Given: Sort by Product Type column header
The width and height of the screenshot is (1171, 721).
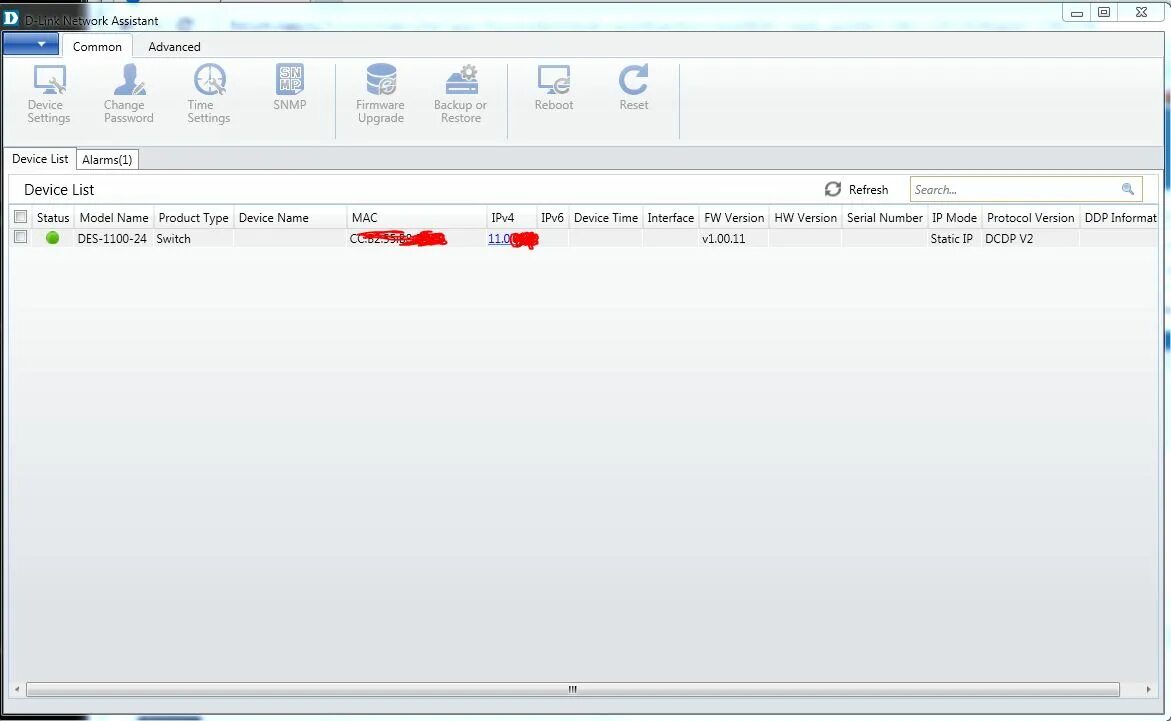Looking at the screenshot, I should click(193, 217).
